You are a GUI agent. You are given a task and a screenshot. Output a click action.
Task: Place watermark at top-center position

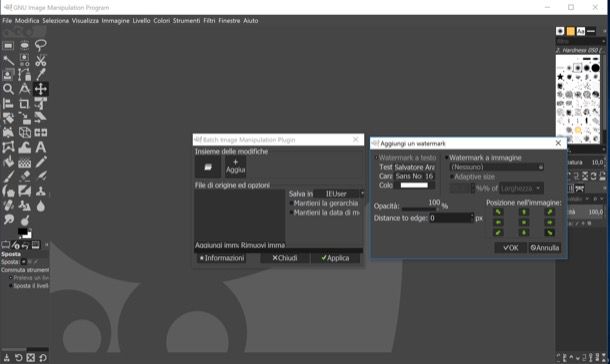pos(524,212)
